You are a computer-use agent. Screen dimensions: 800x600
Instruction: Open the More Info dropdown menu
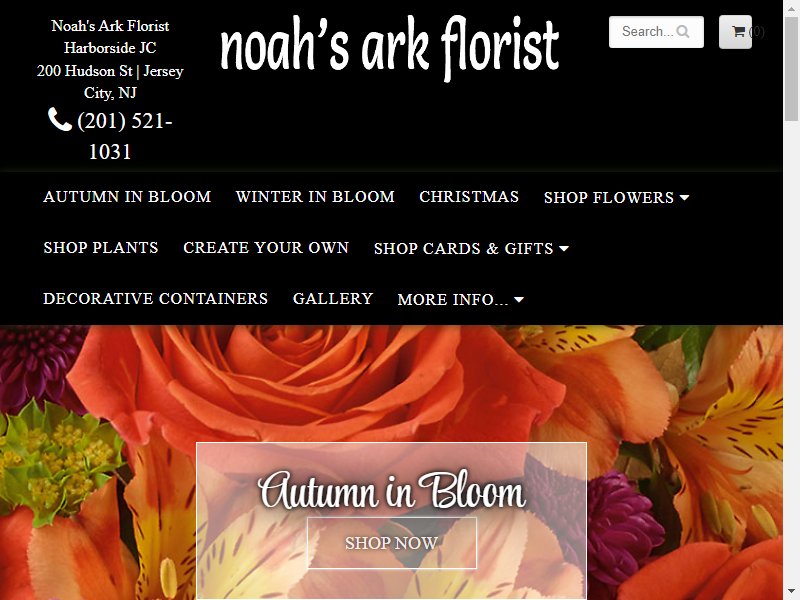(460, 299)
